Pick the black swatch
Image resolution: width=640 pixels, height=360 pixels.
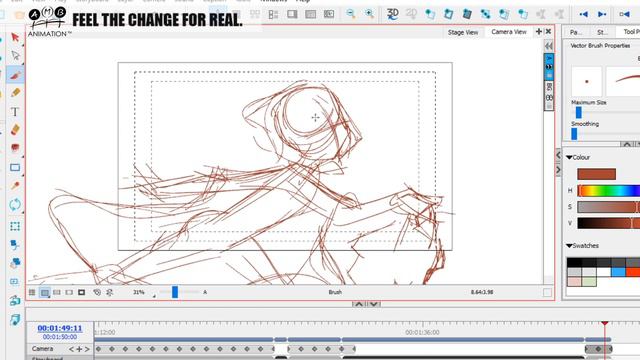[574, 262]
